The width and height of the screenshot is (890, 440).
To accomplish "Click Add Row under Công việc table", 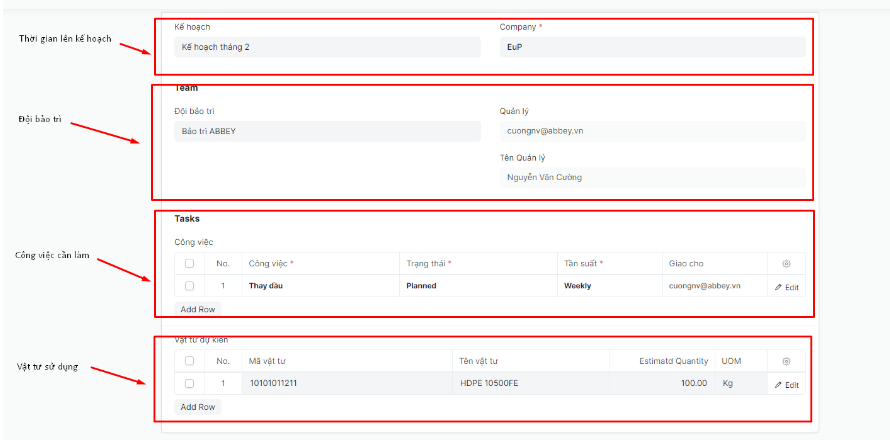I will [197, 309].
